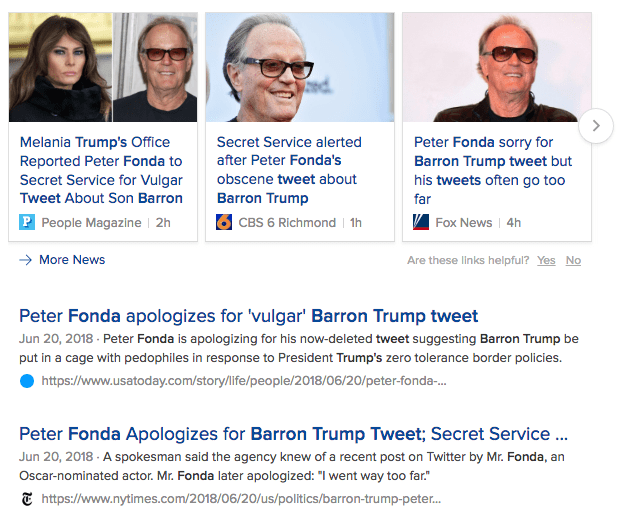Open NYT Fonda Apologizes Secret Service result
622x530 pixels.
coord(294,434)
